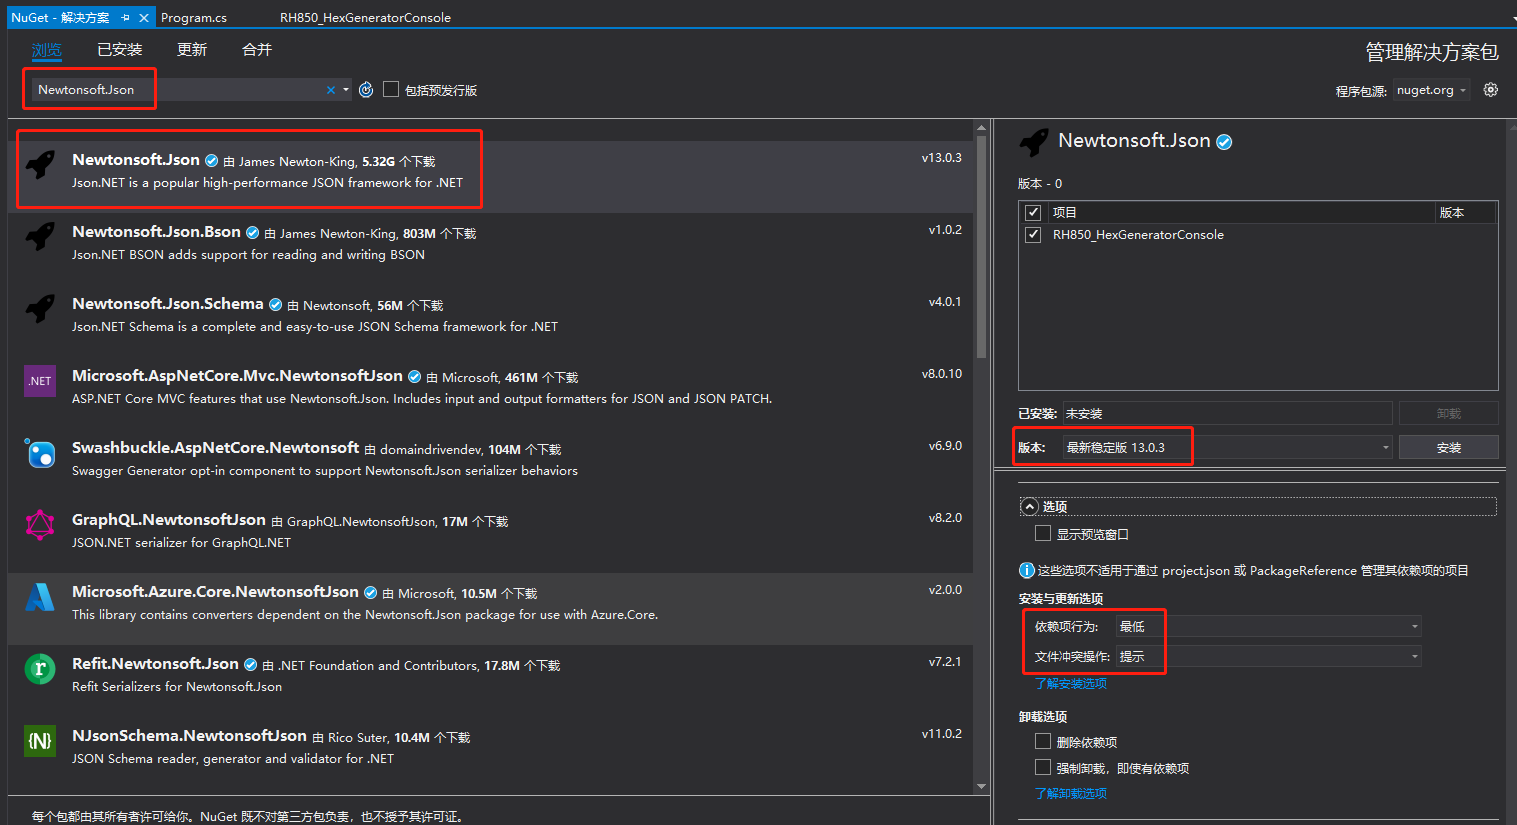The image size is (1517, 825).
Task: Enable the show preview window checkbox
Action: click(1043, 533)
